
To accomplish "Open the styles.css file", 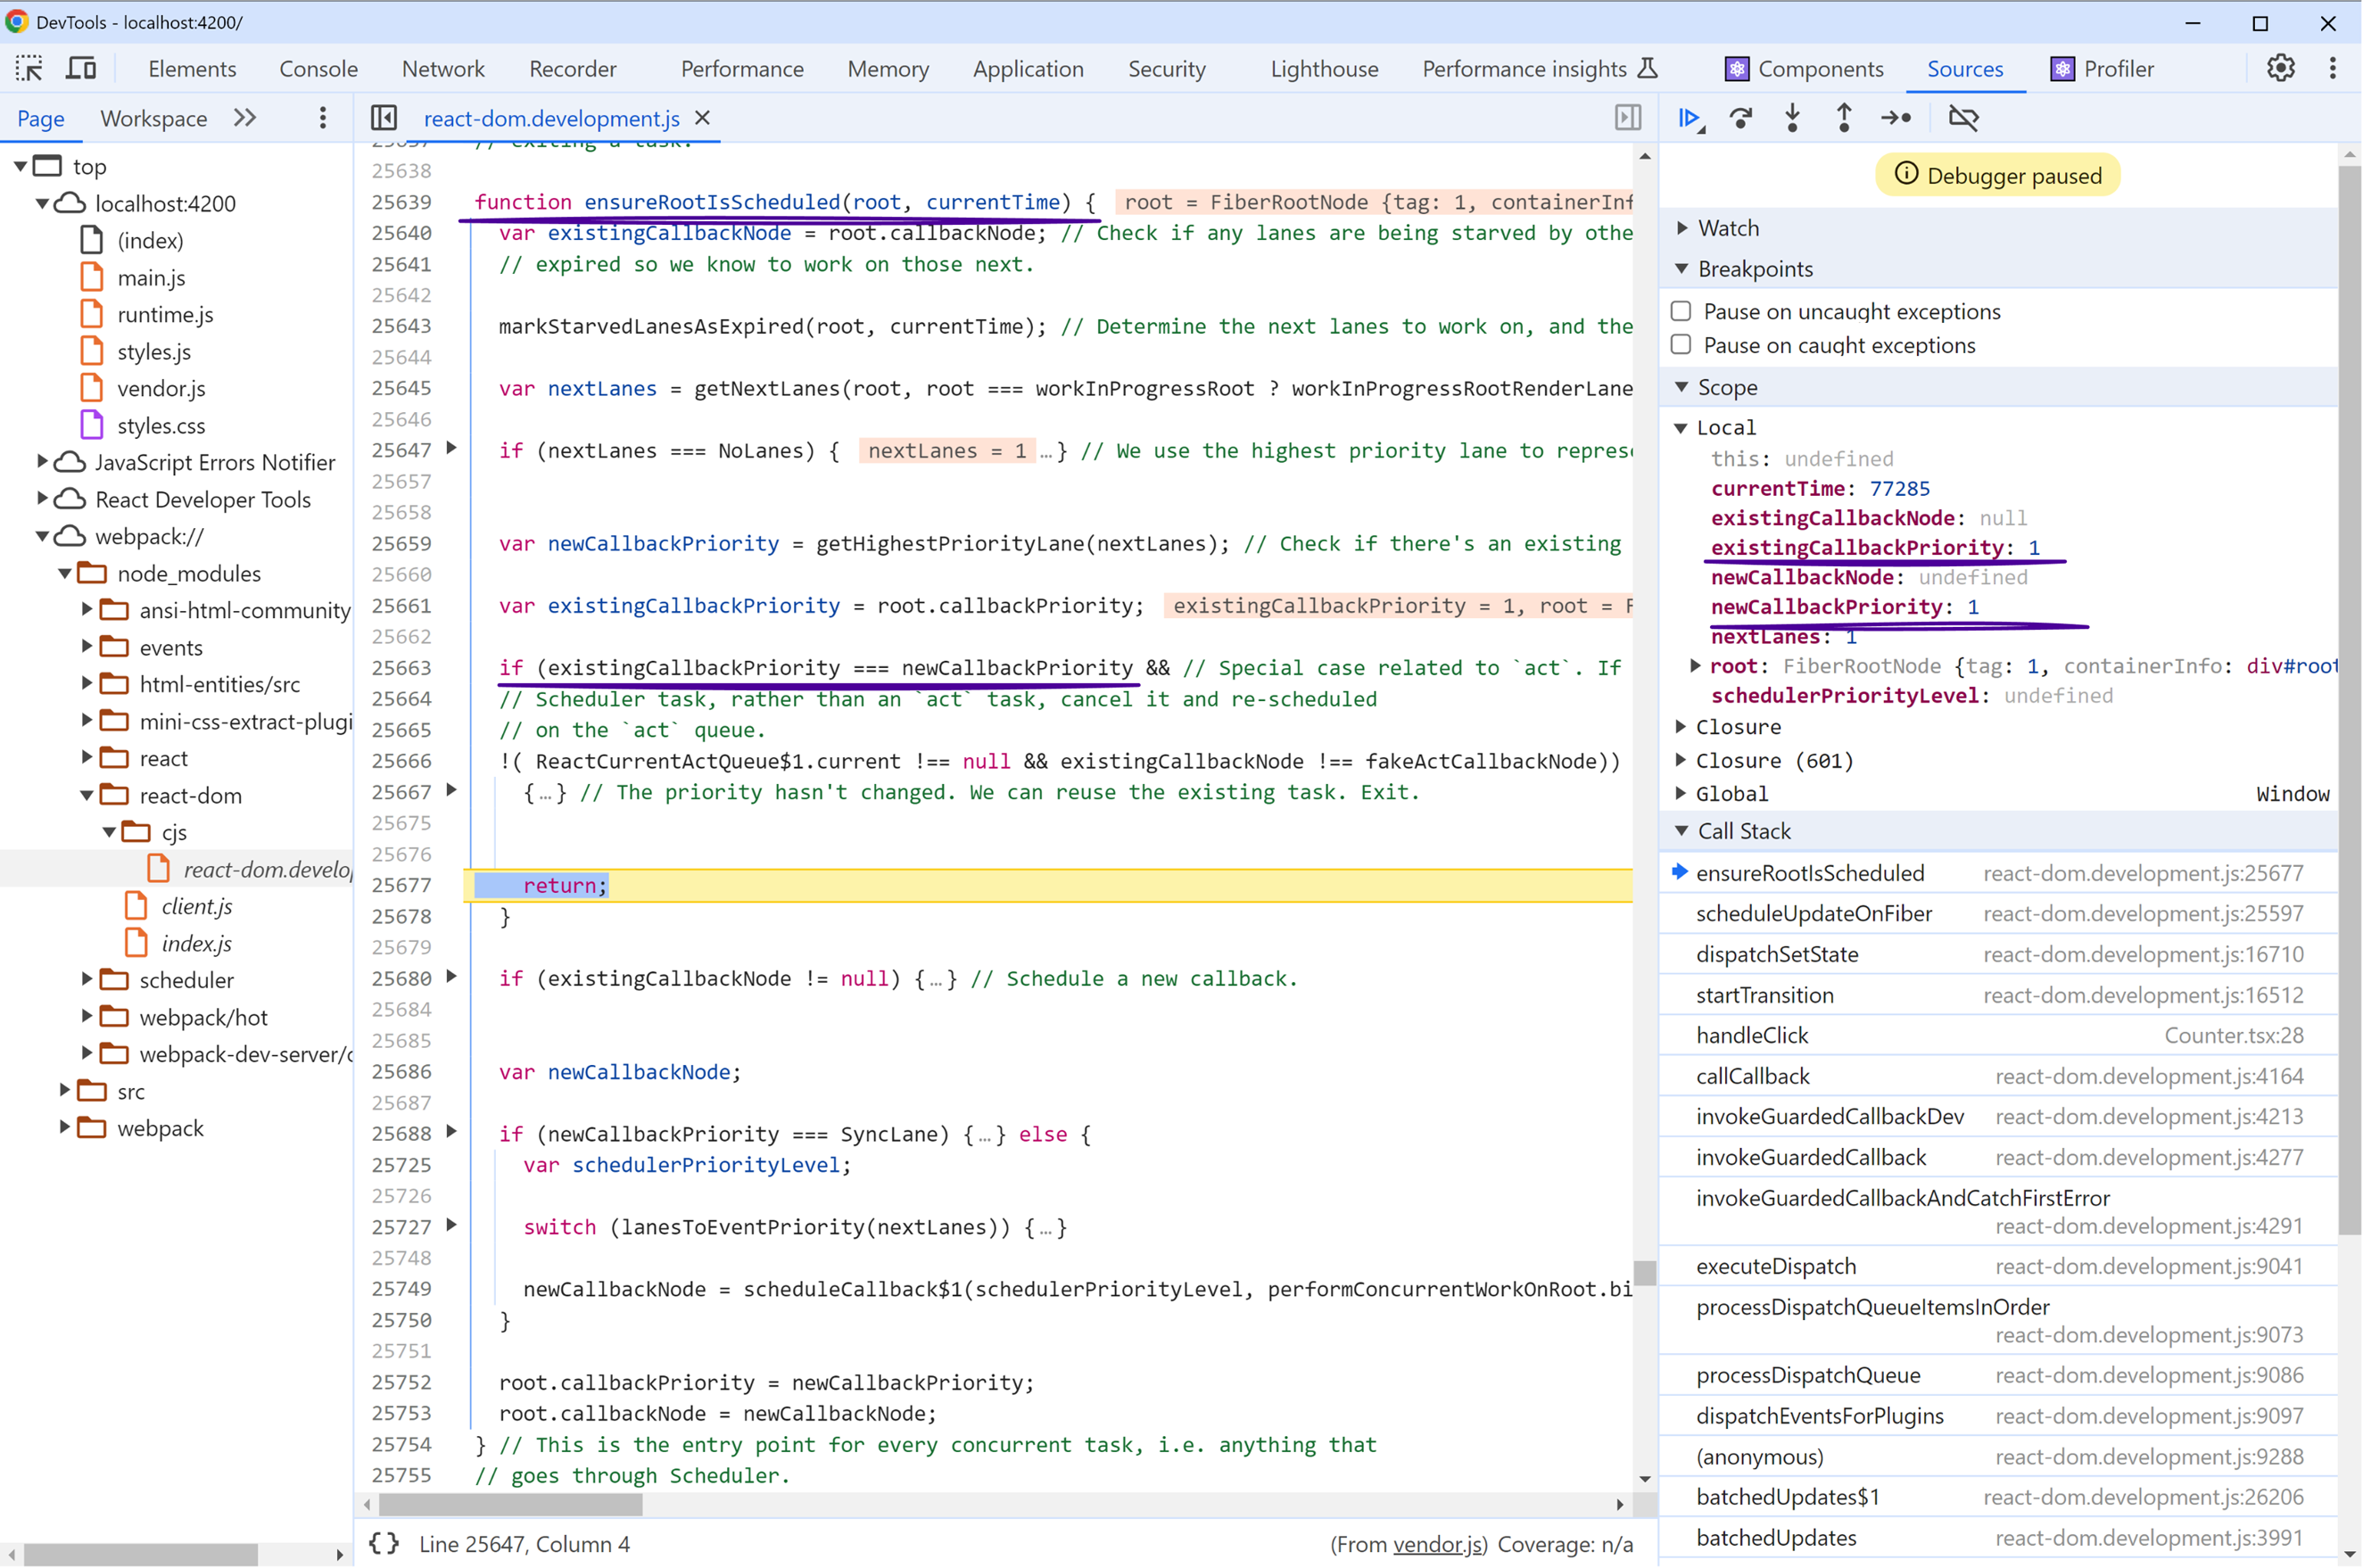I will click(161, 426).
